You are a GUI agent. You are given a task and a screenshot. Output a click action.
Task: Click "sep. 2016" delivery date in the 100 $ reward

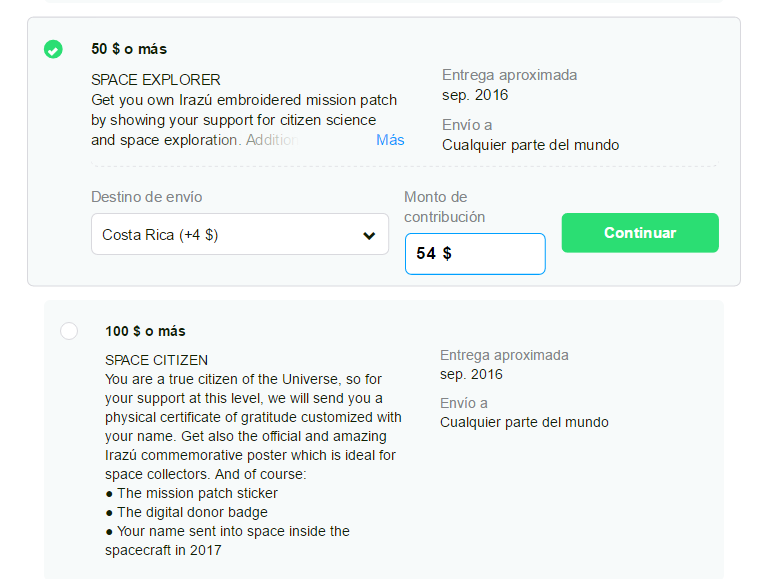[471, 374]
